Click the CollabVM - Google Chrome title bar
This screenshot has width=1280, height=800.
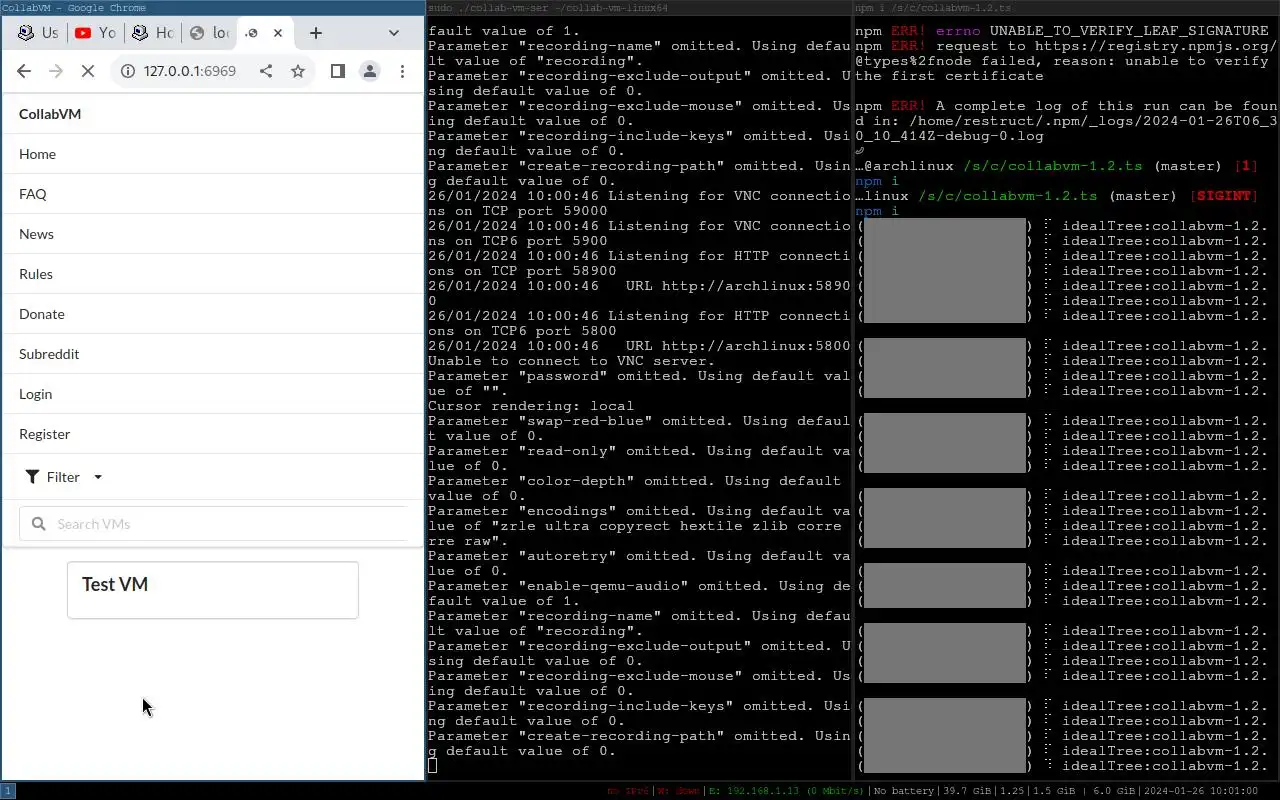(213, 8)
